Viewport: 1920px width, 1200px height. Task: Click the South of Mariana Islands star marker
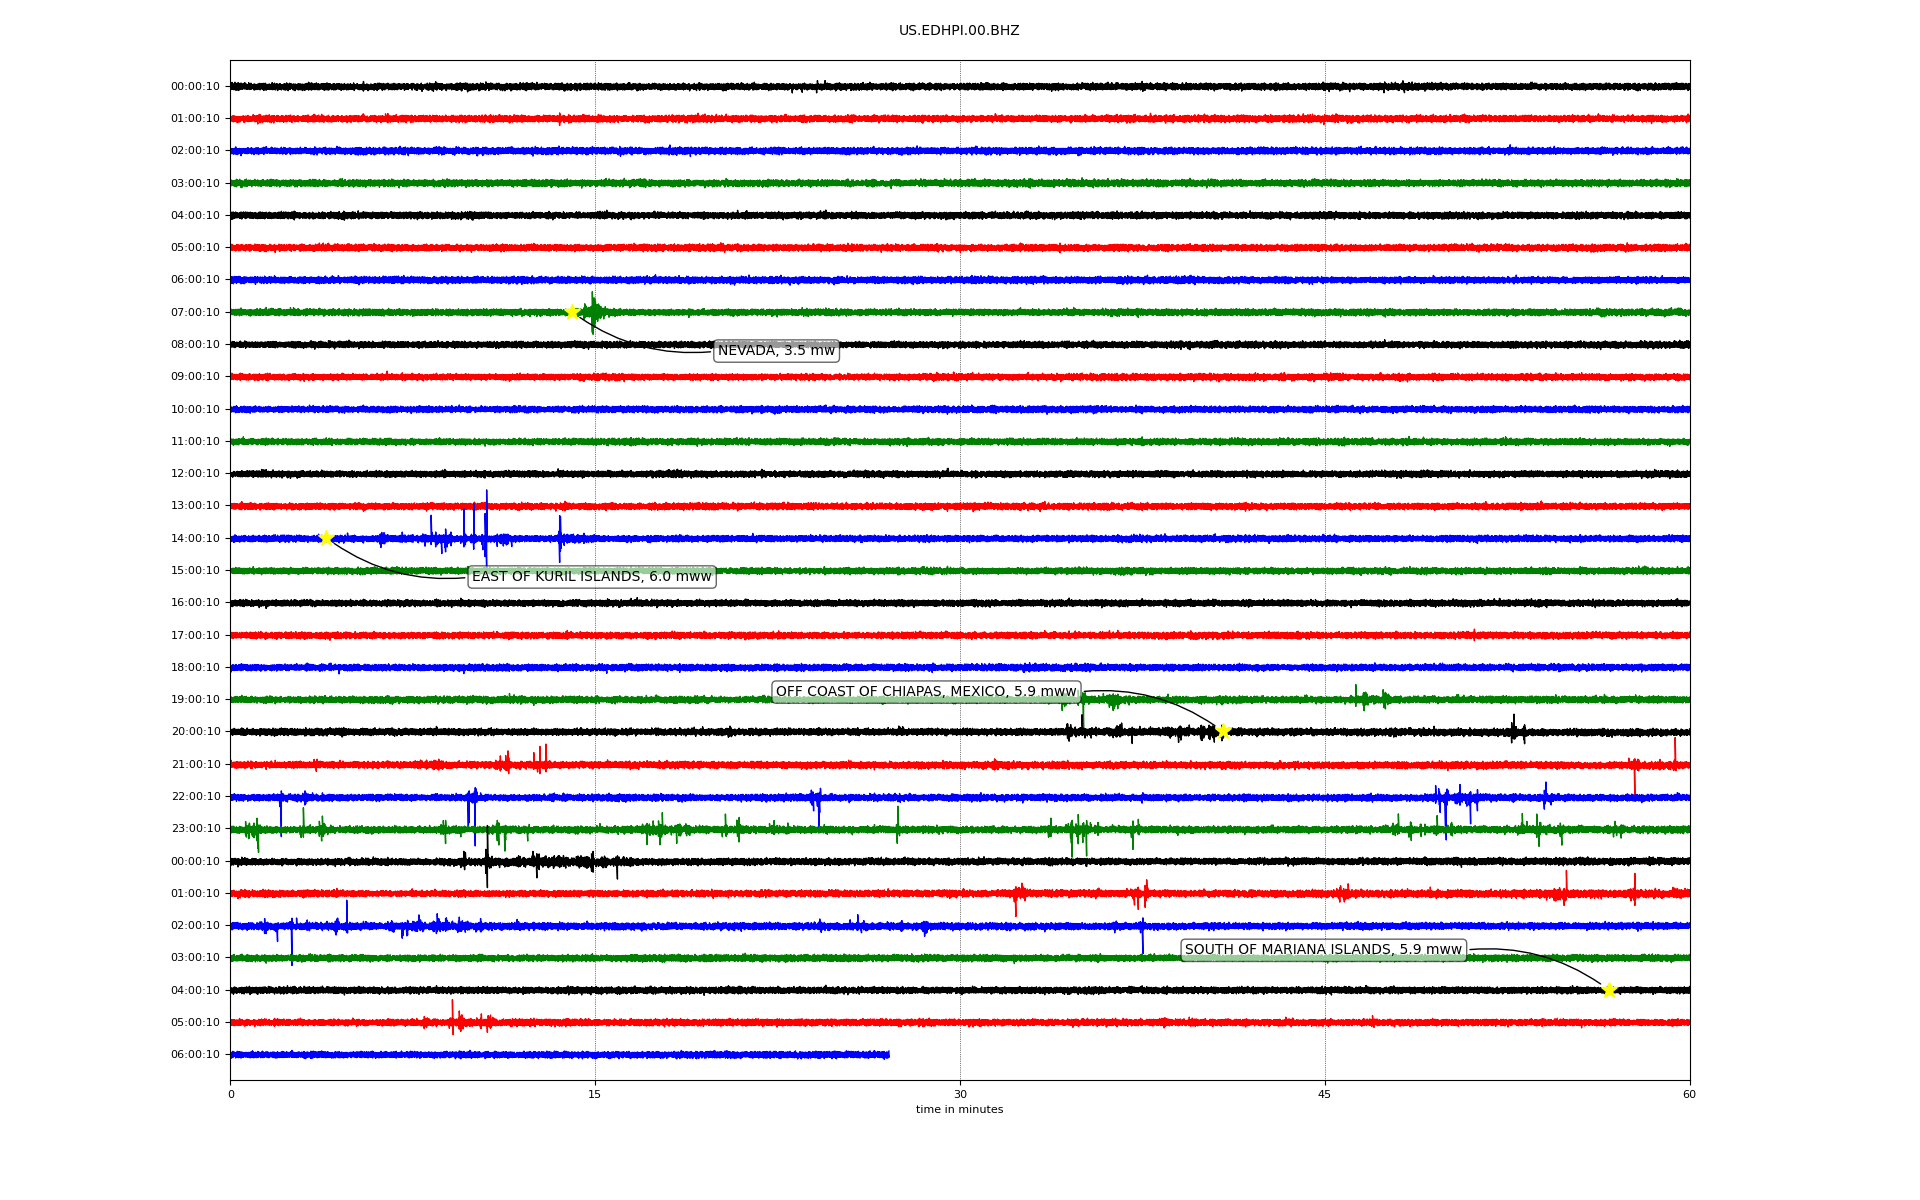(x=1609, y=990)
